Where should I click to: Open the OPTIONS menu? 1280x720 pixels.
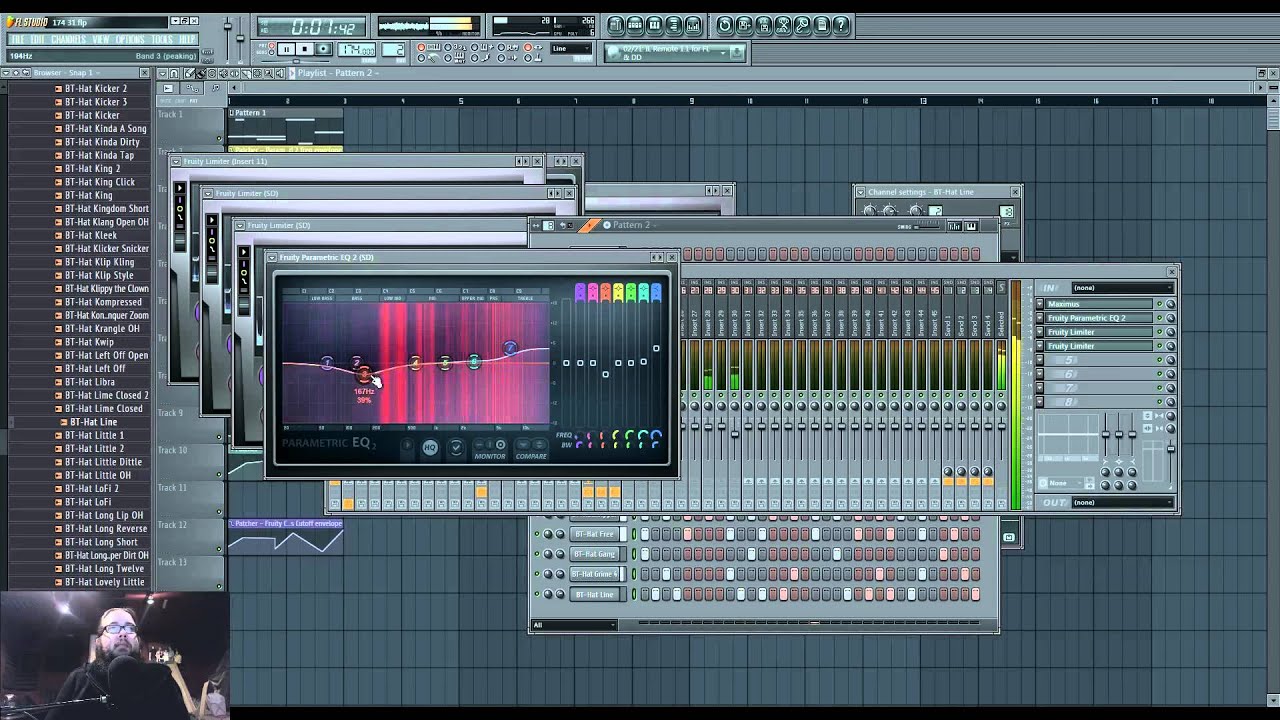pyautogui.click(x=130, y=40)
